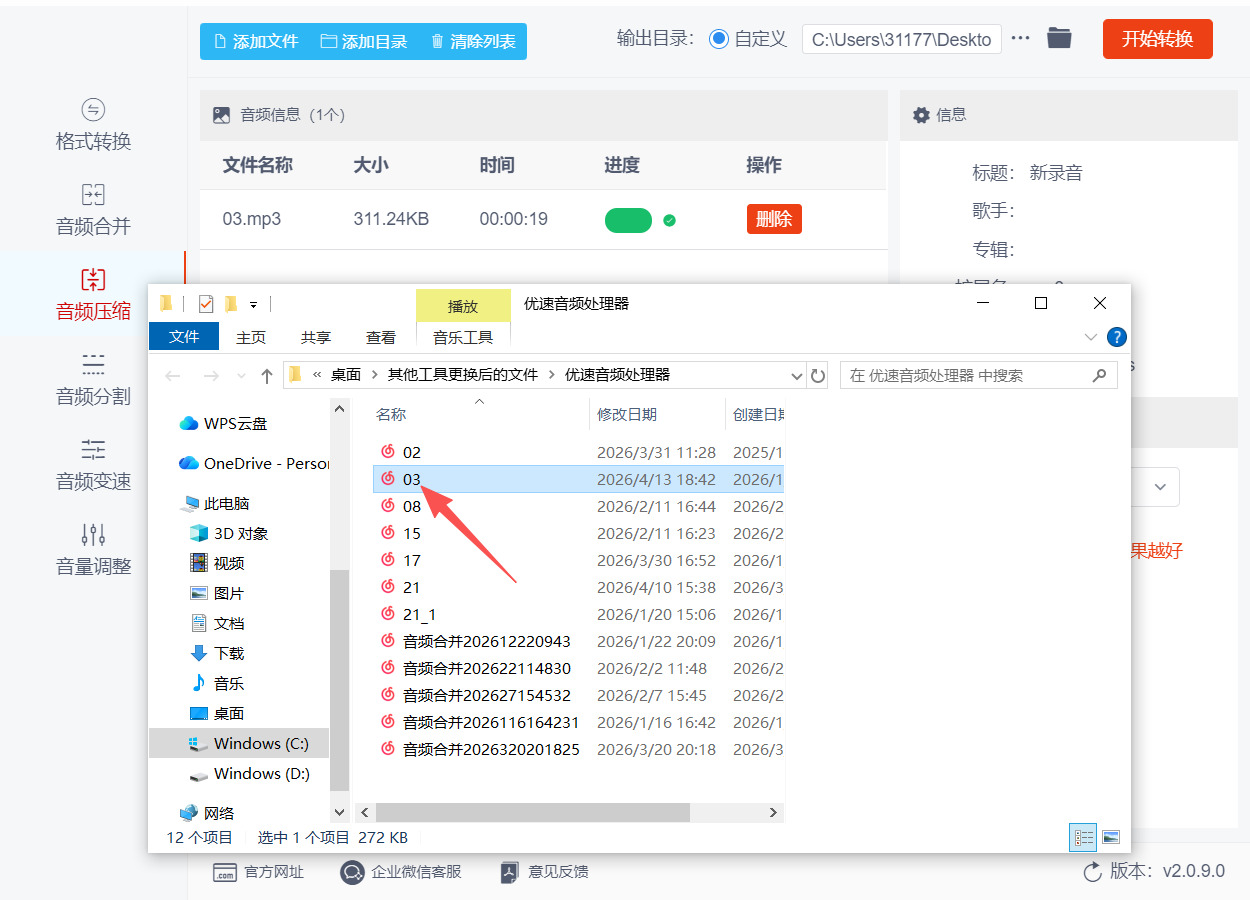Image resolution: width=1250 pixels, height=900 pixels.
Task: Click the Explorer back arrow
Action: tap(173, 376)
